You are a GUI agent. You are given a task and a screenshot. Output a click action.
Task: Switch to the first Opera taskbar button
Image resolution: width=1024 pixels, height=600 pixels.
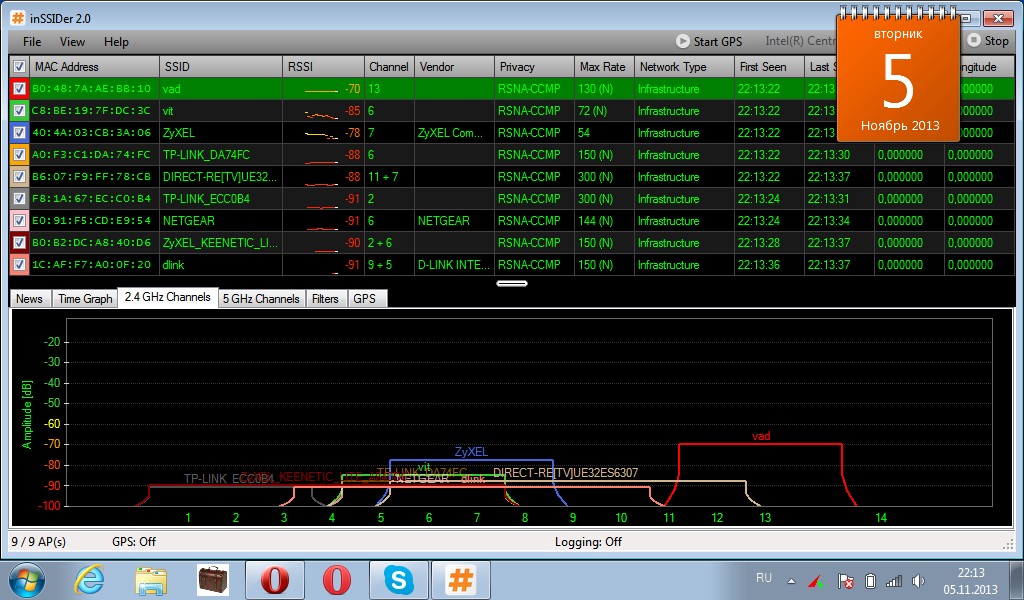click(x=275, y=580)
